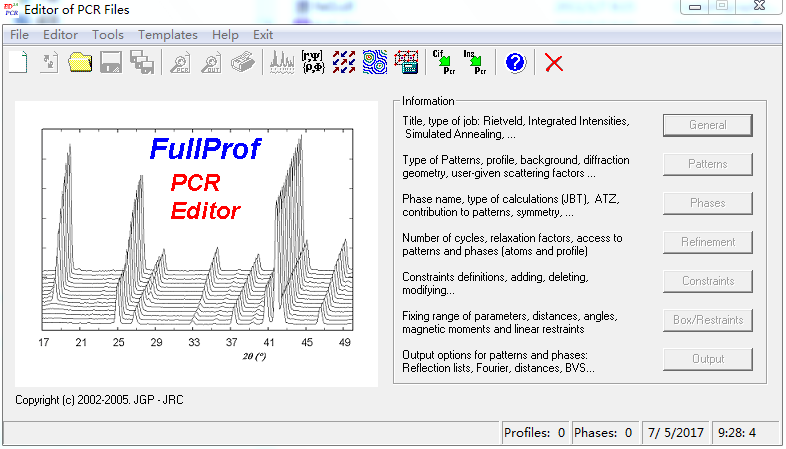
Task: Click the 7/ 5/2017 date status field
Action: [x=675, y=433]
